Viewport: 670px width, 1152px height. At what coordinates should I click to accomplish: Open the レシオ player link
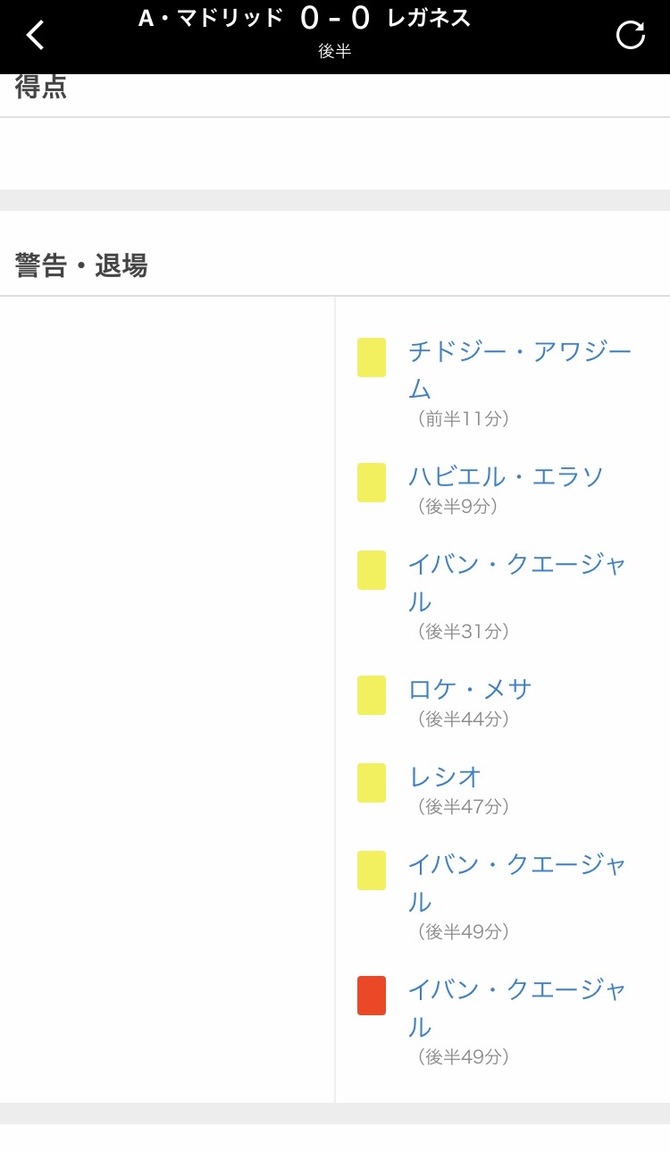click(x=445, y=777)
